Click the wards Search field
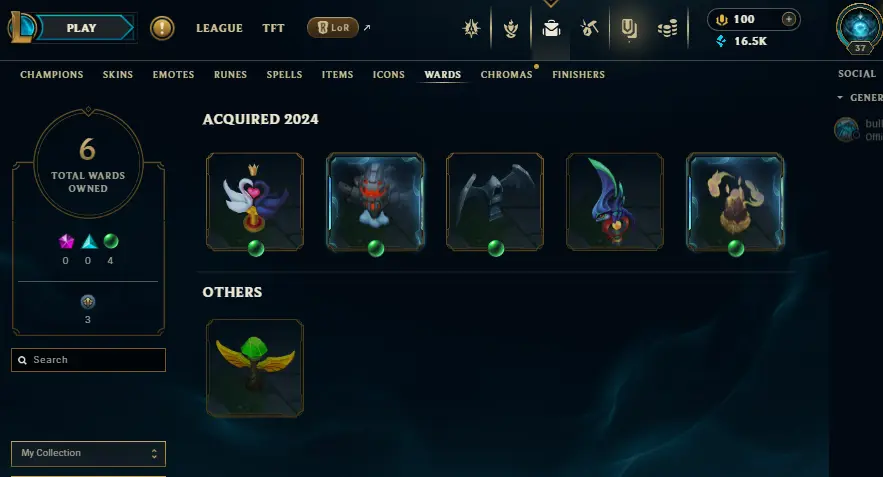Image resolution: width=883 pixels, height=477 pixels. point(88,360)
